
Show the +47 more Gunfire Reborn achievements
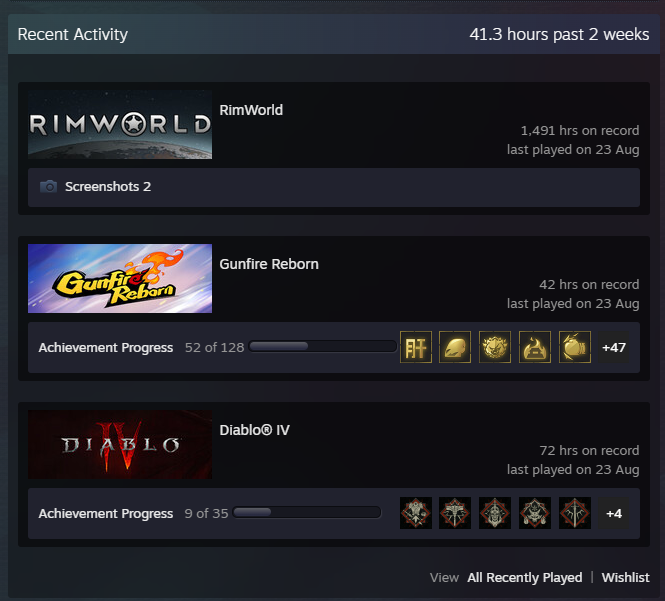[x=614, y=347]
